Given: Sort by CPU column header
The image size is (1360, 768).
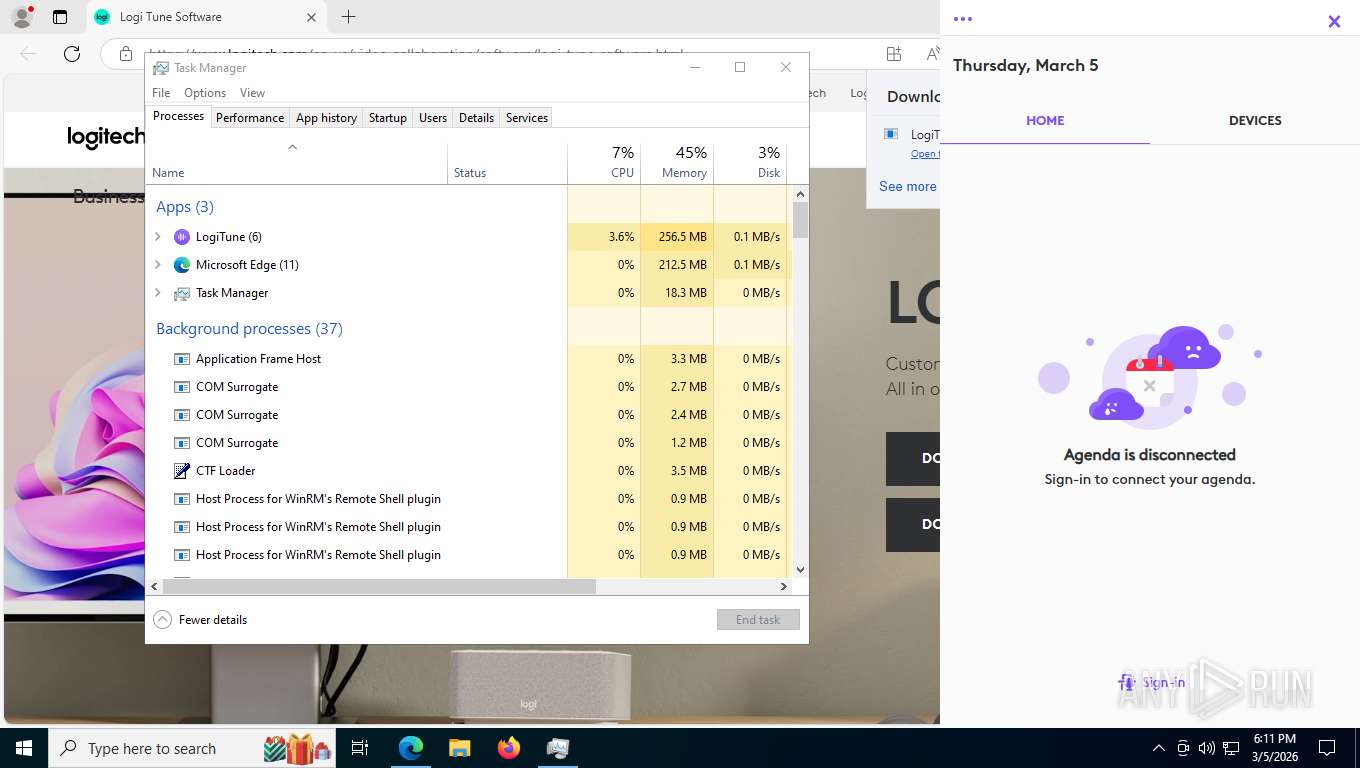Looking at the screenshot, I should pyautogui.click(x=604, y=163).
